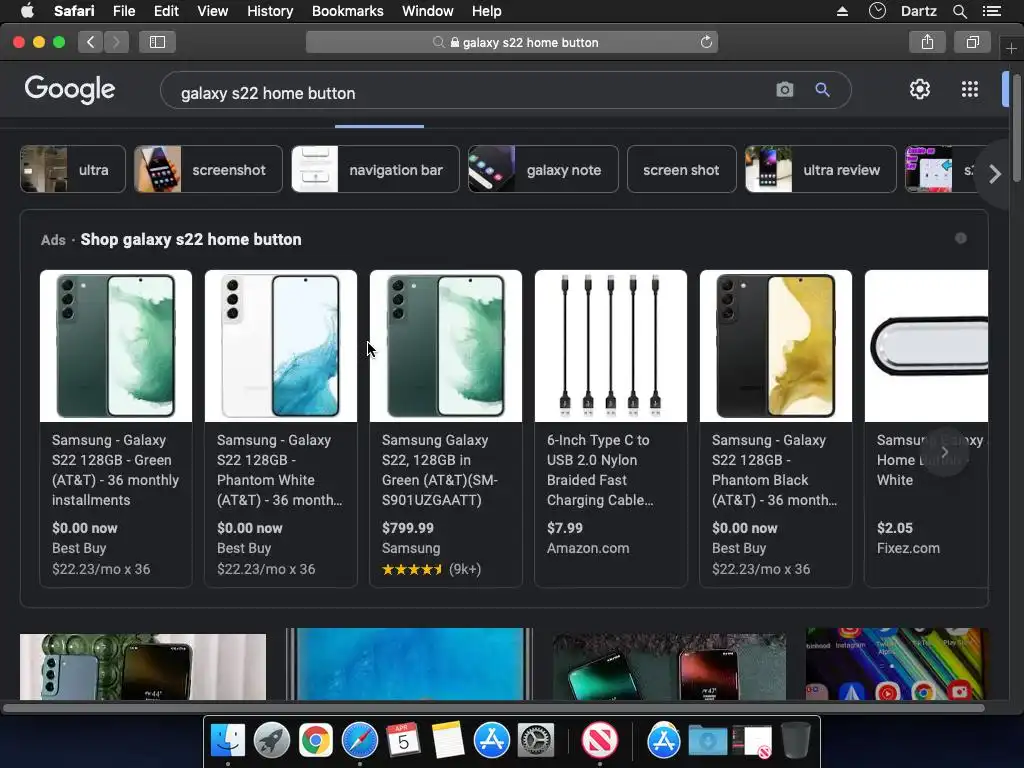The image size is (1024, 768).
Task: Open Notes app in dock
Action: pos(447,740)
